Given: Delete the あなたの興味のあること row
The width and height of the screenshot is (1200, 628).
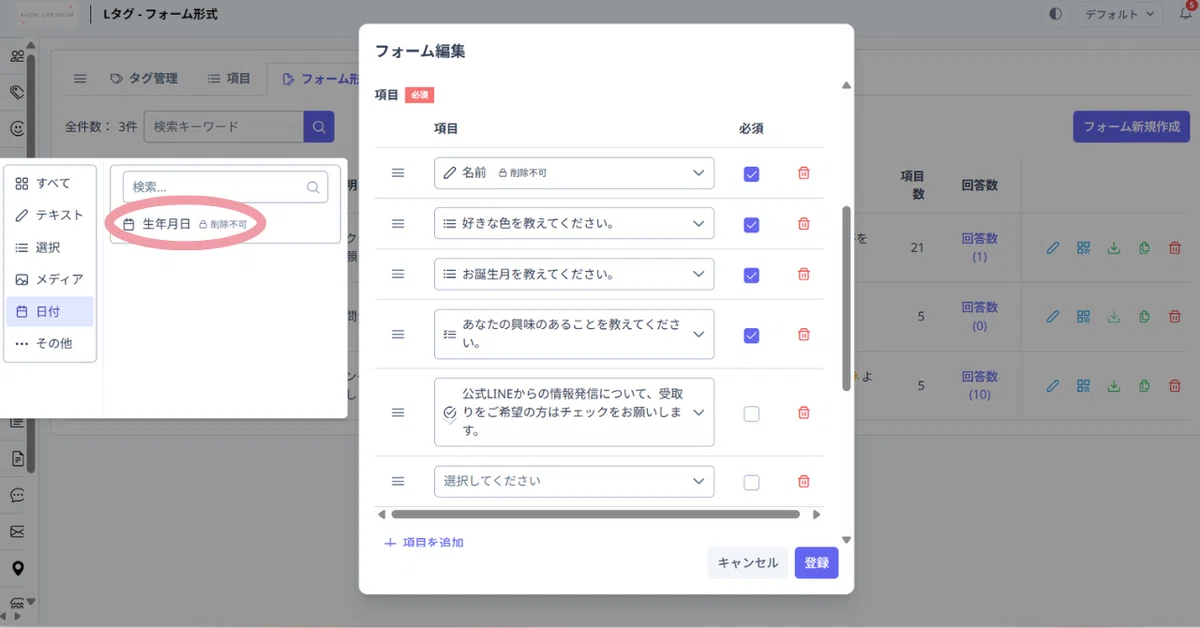Looking at the screenshot, I should (x=803, y=334).
